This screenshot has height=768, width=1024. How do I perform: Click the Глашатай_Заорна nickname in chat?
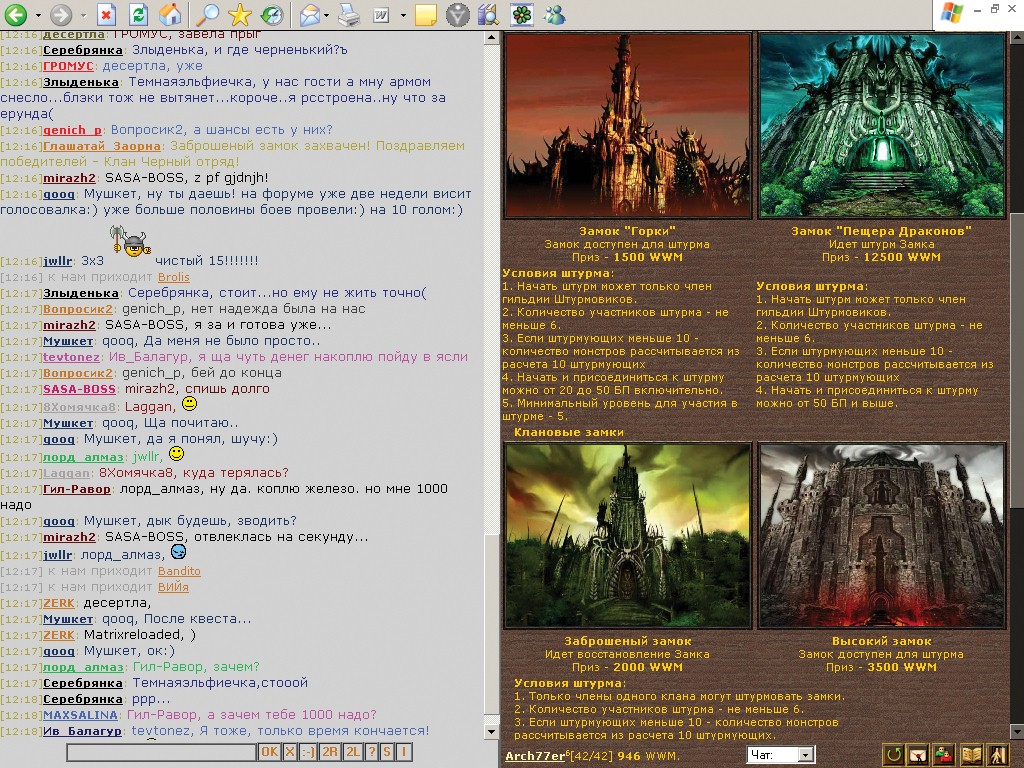(x=102, y=146)
